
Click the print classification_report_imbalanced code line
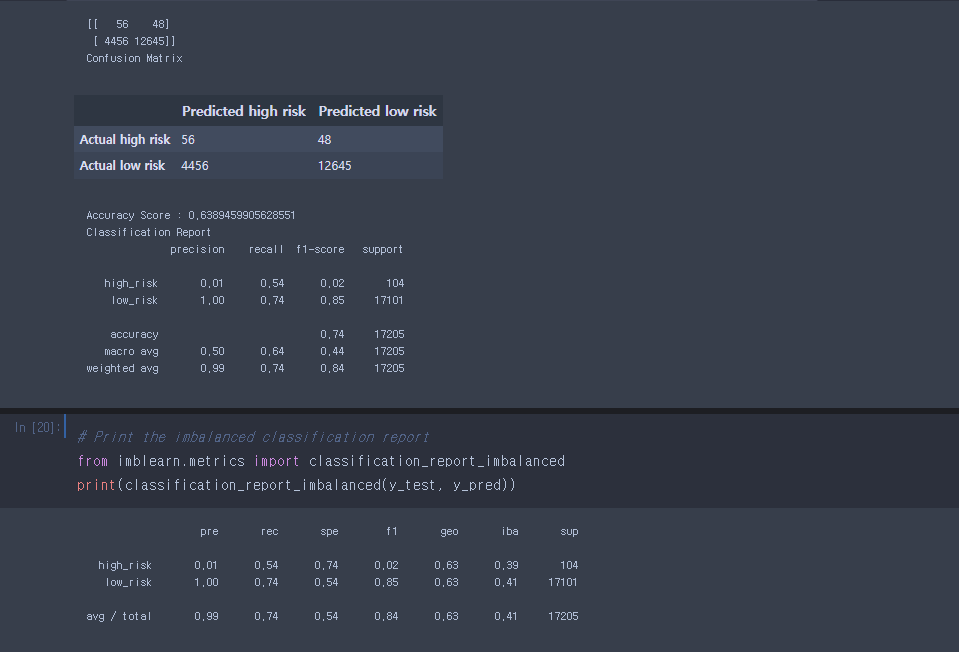(297, 485)
